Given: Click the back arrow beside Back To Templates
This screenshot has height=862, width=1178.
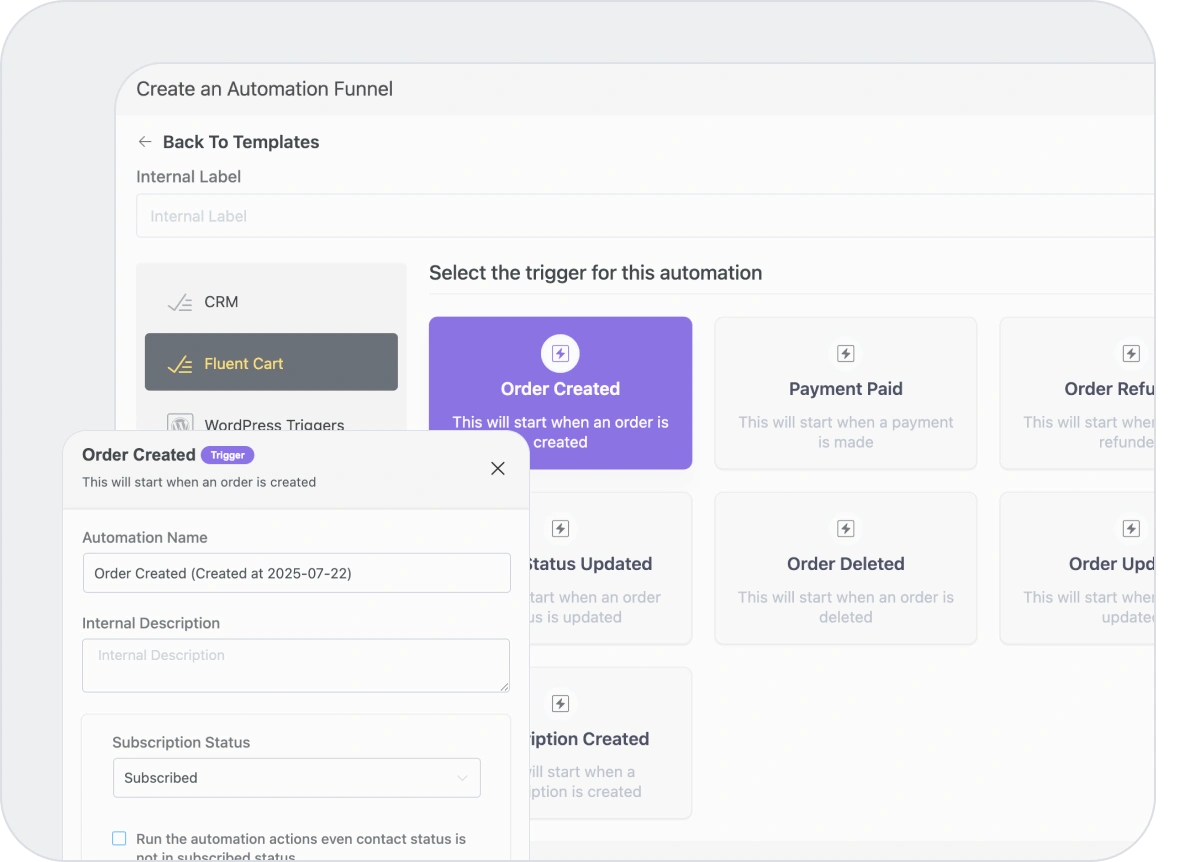Looking at the screenshot, I should [x=144, y=142].
